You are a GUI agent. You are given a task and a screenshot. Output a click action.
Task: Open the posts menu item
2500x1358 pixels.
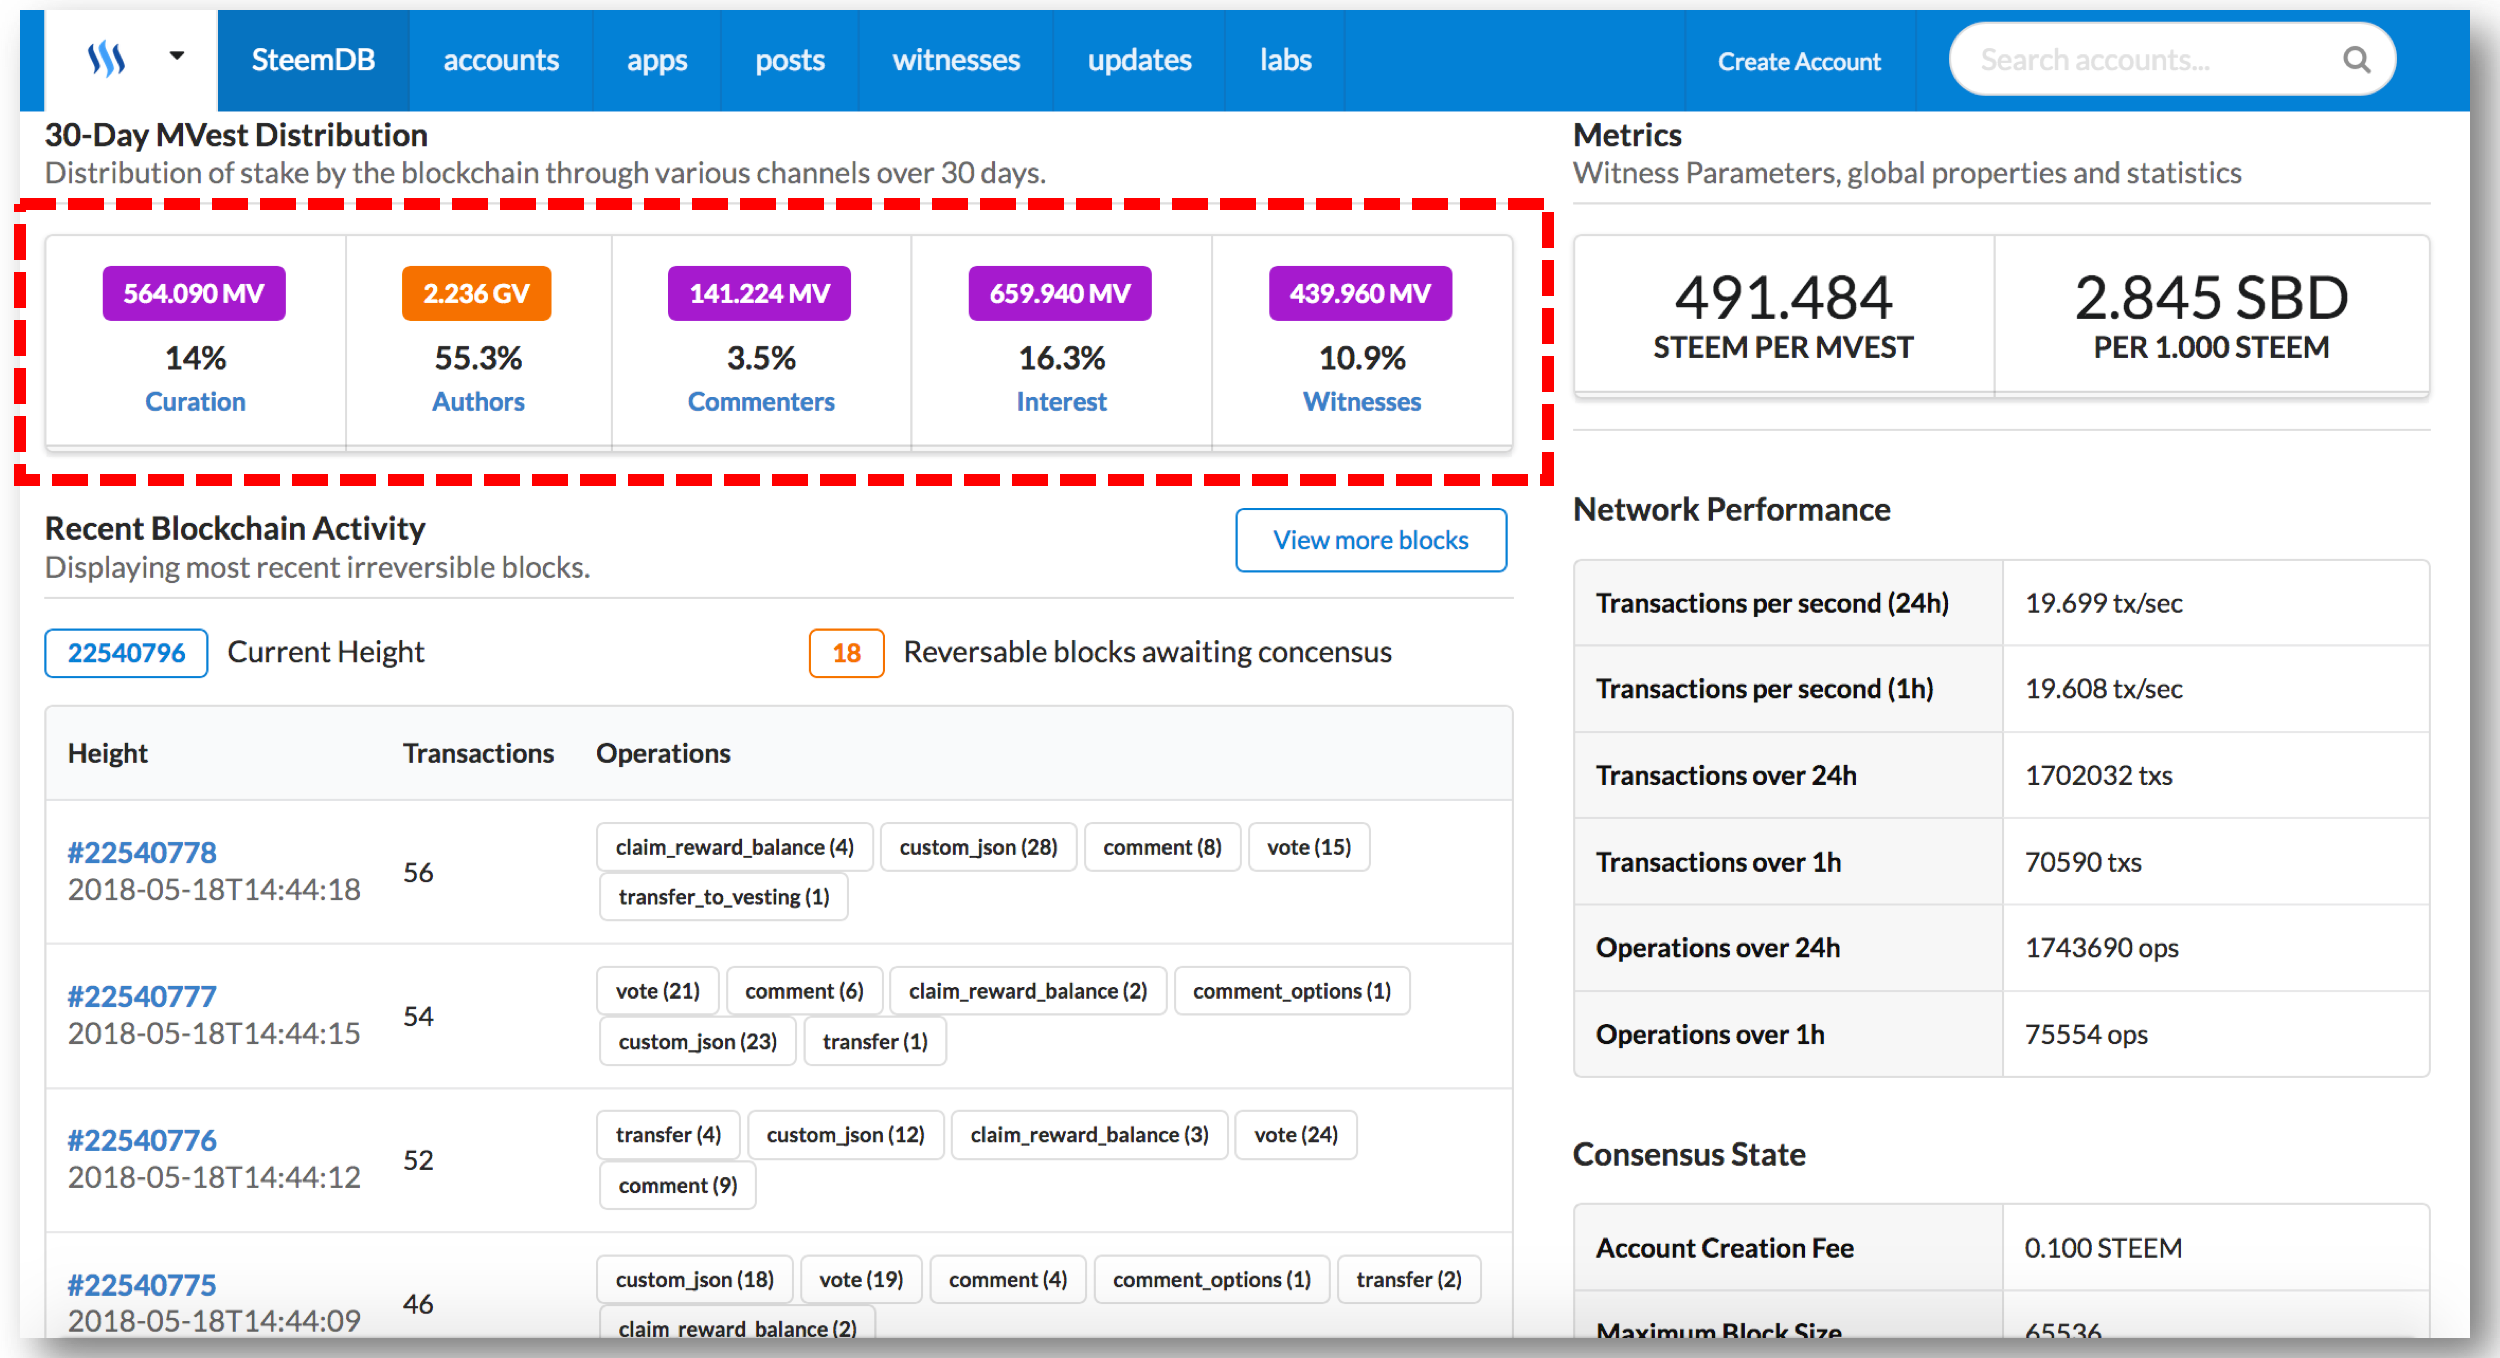tap(790, 60)
